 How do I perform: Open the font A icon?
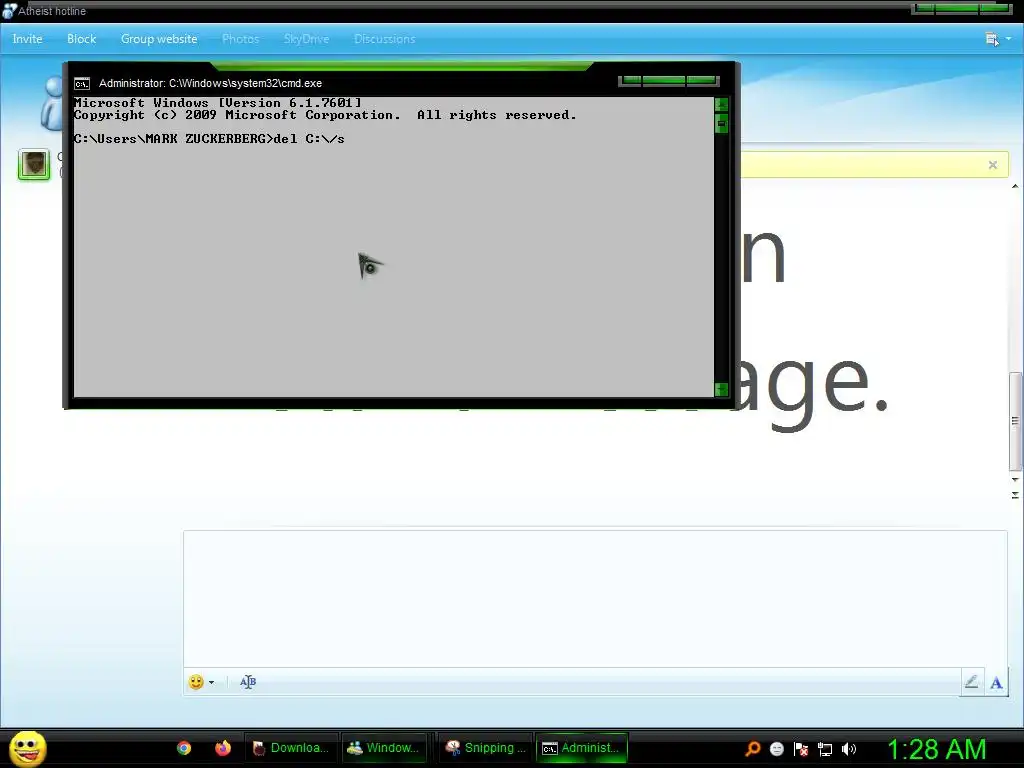pyautogui.click(x=996, y=683)
